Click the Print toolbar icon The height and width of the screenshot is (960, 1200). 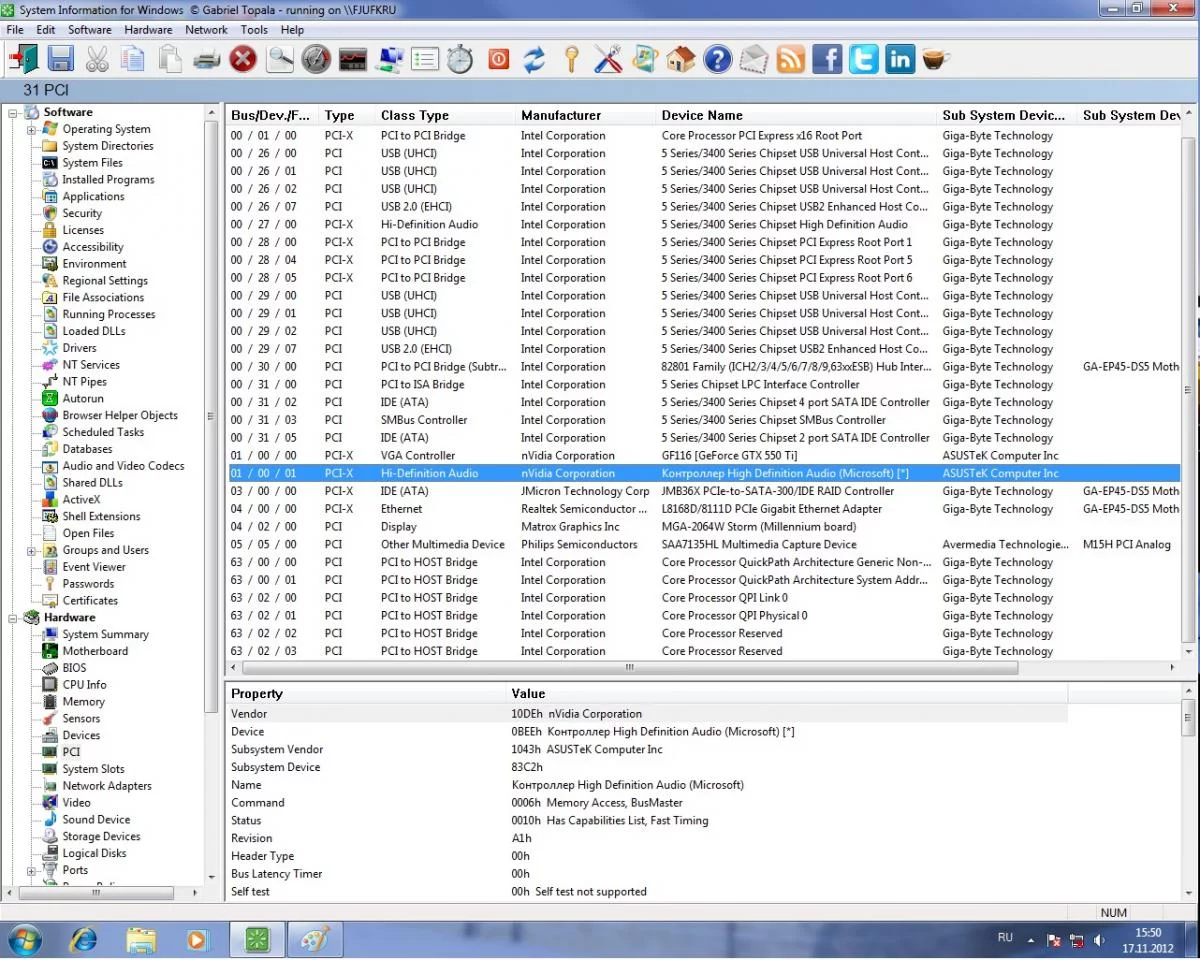[206, 60]
